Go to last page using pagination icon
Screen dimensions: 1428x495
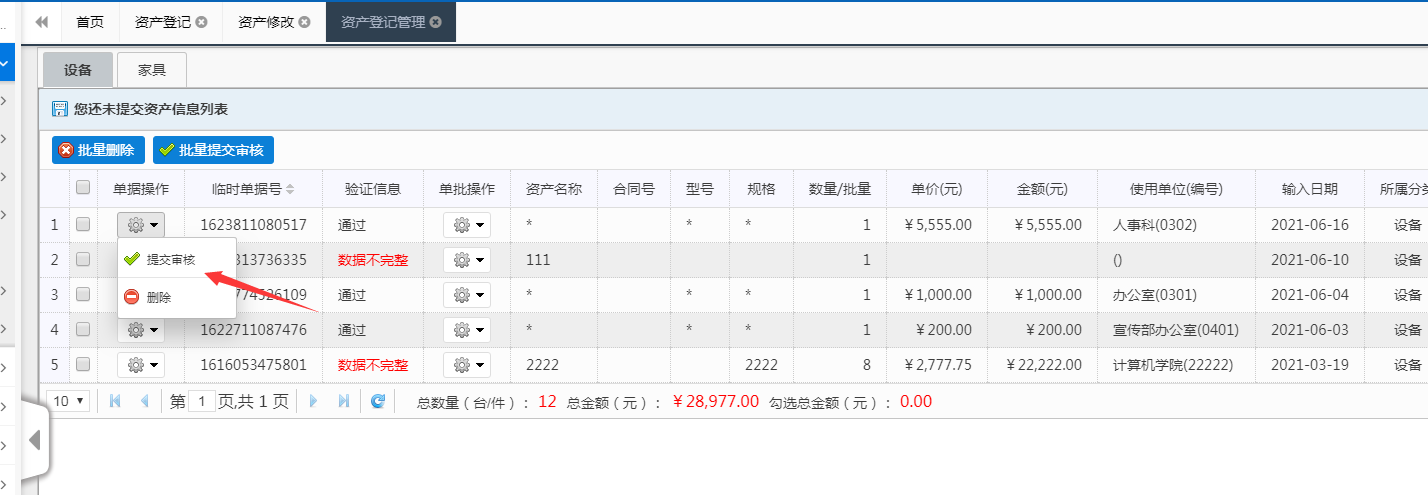344,401
